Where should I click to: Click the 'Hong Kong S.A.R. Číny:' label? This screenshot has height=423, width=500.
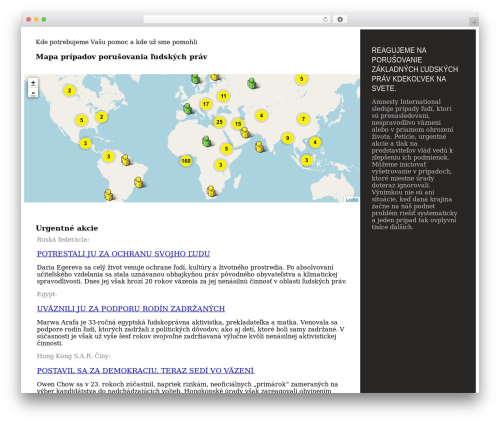73,356
